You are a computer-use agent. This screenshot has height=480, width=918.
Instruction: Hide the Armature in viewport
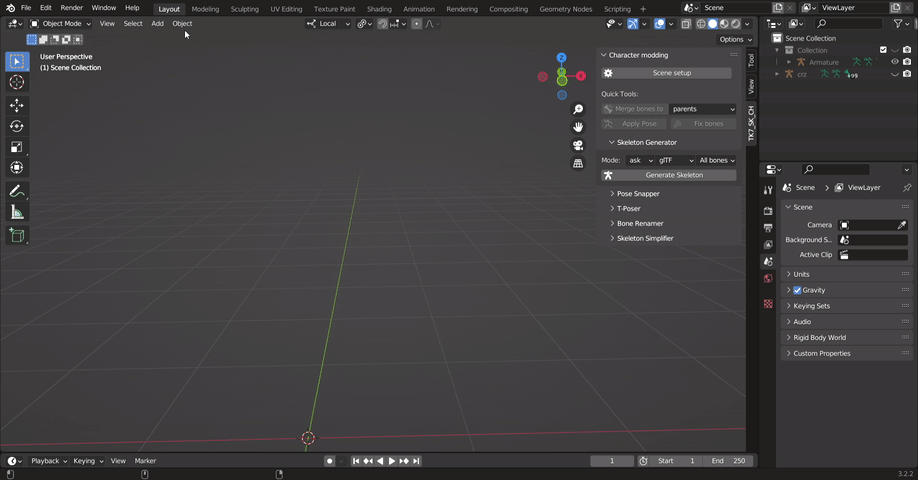(895, 62)
